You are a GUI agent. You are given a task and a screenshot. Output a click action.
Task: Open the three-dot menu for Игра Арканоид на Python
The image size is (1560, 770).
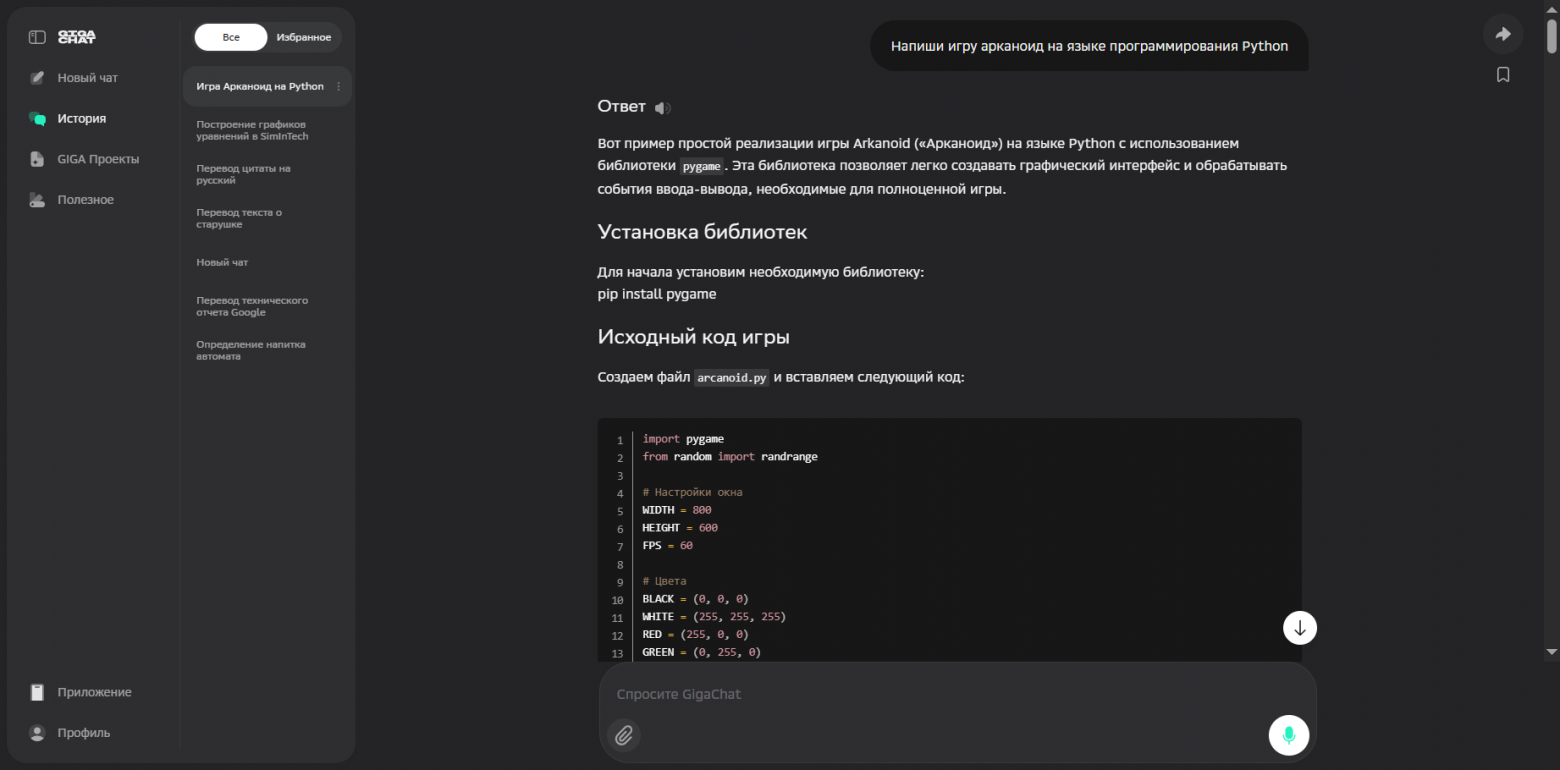[339, 87]
